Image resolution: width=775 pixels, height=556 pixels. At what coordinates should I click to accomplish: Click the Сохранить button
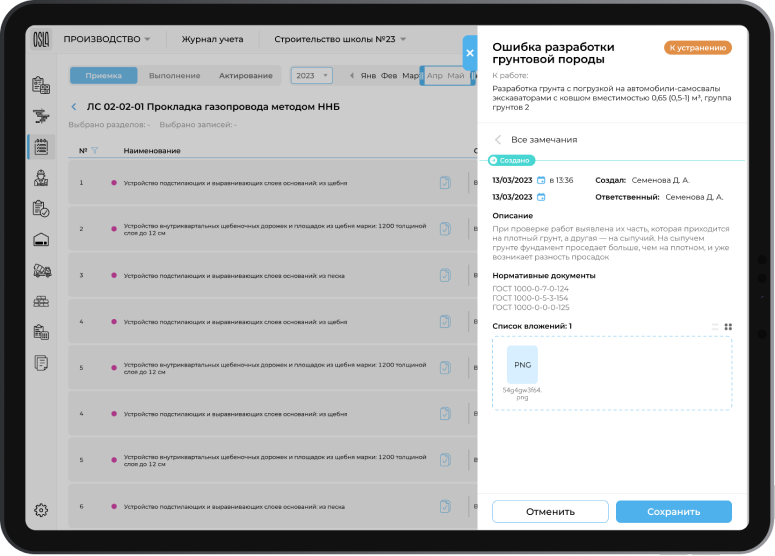tap(673, 511)
